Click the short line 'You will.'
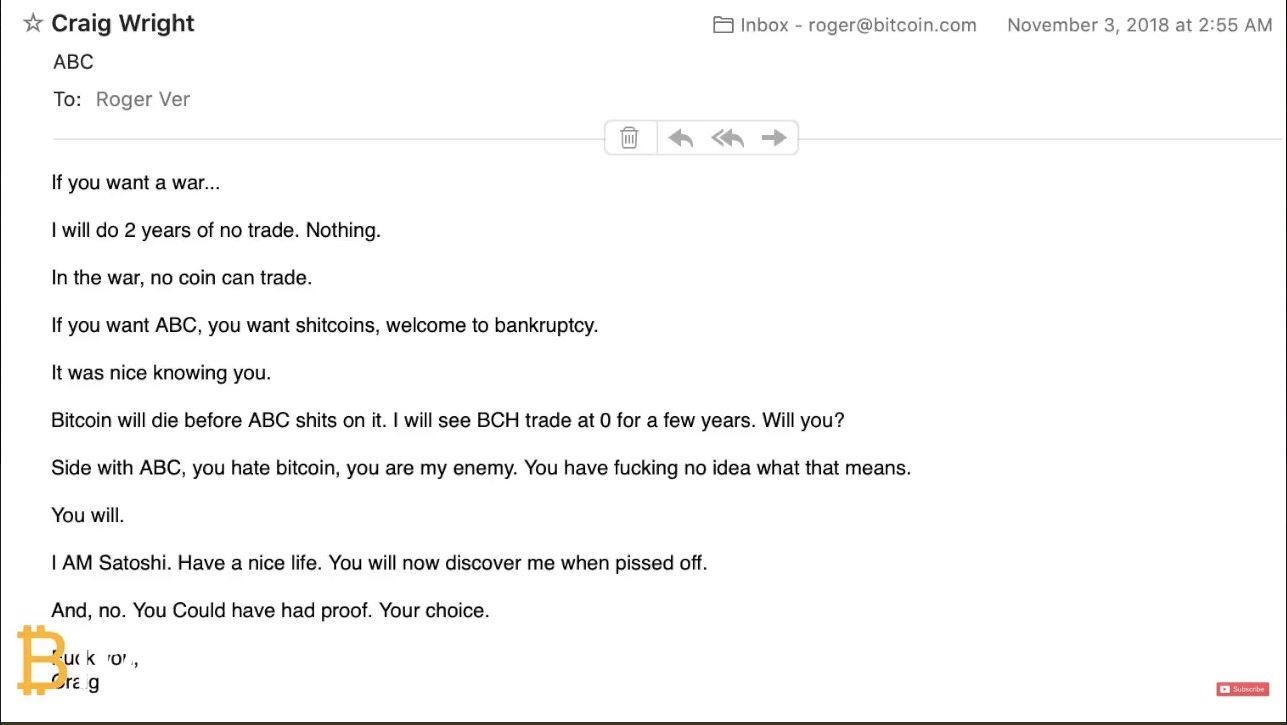Viewport: 1287px width, 725px height. tap(88, 516)
